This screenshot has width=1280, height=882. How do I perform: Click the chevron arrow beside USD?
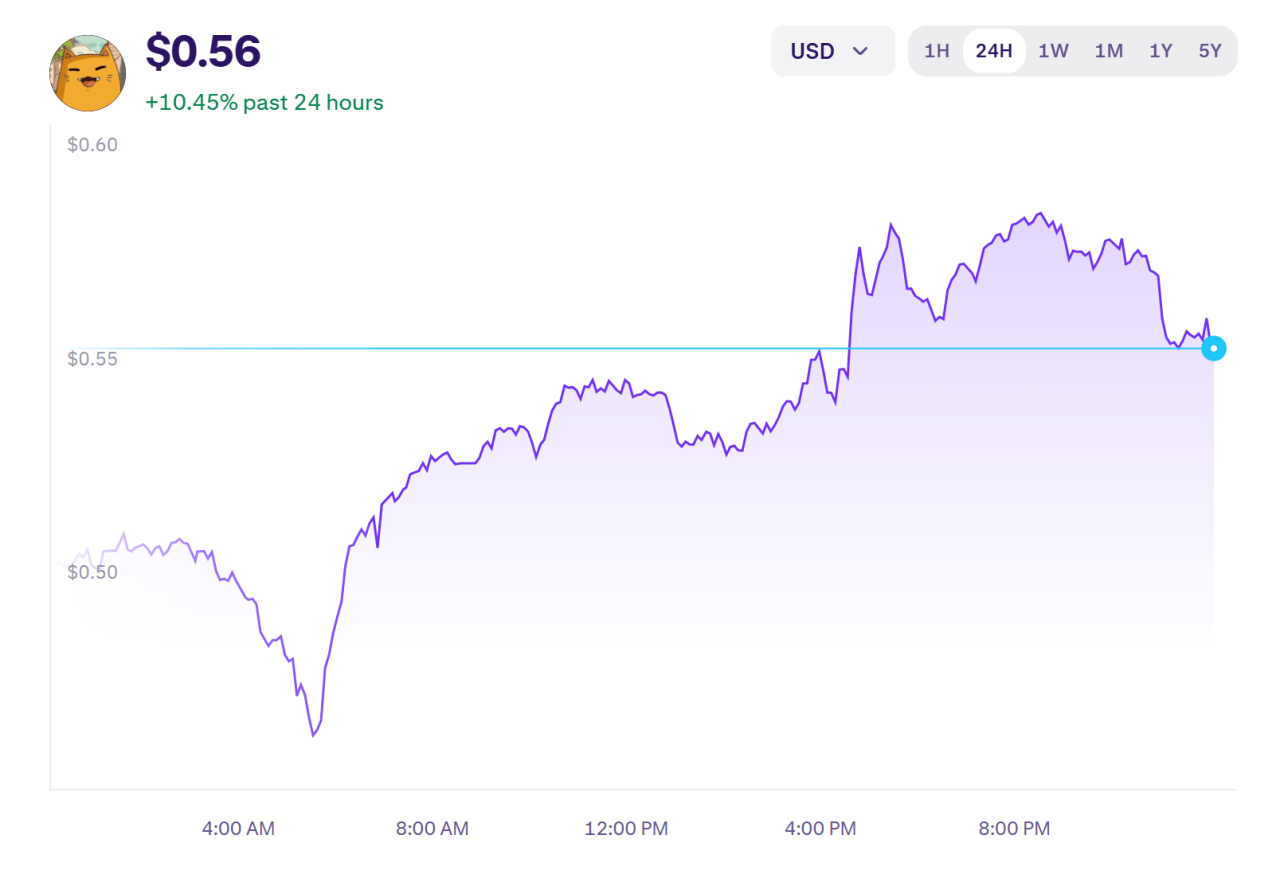[860, 51]
